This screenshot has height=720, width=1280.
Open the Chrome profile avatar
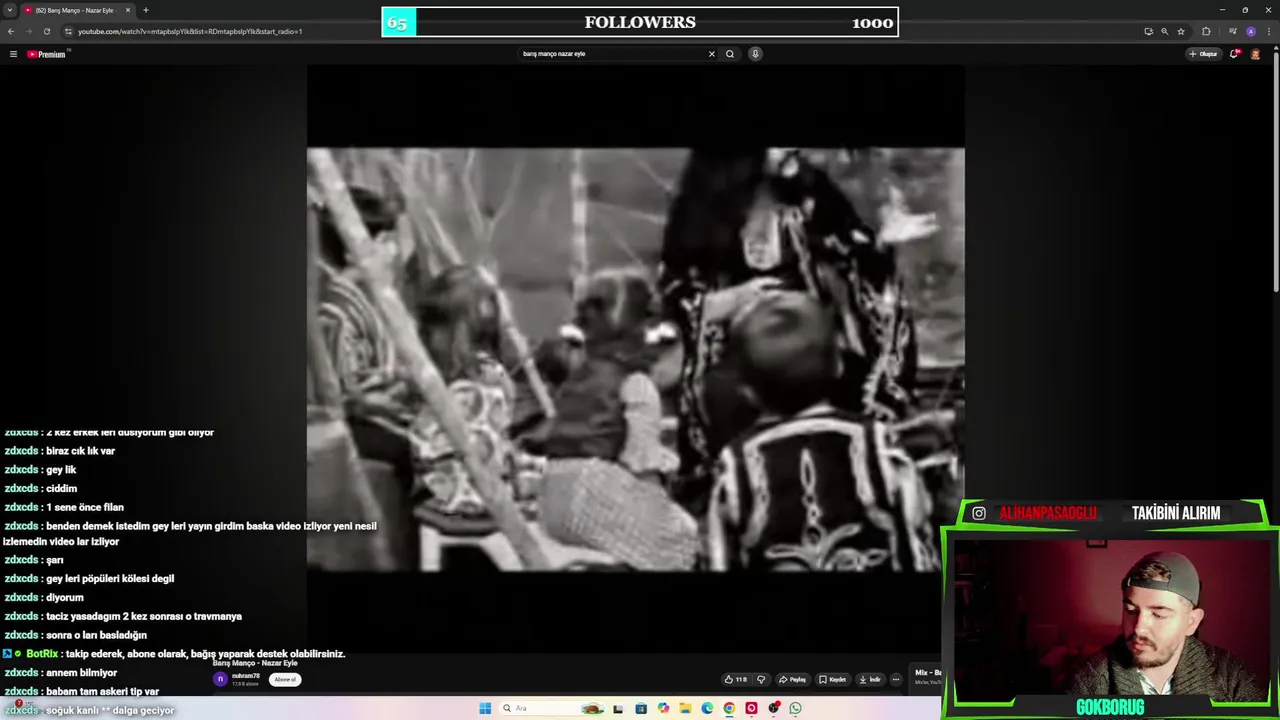(1250, 31)
